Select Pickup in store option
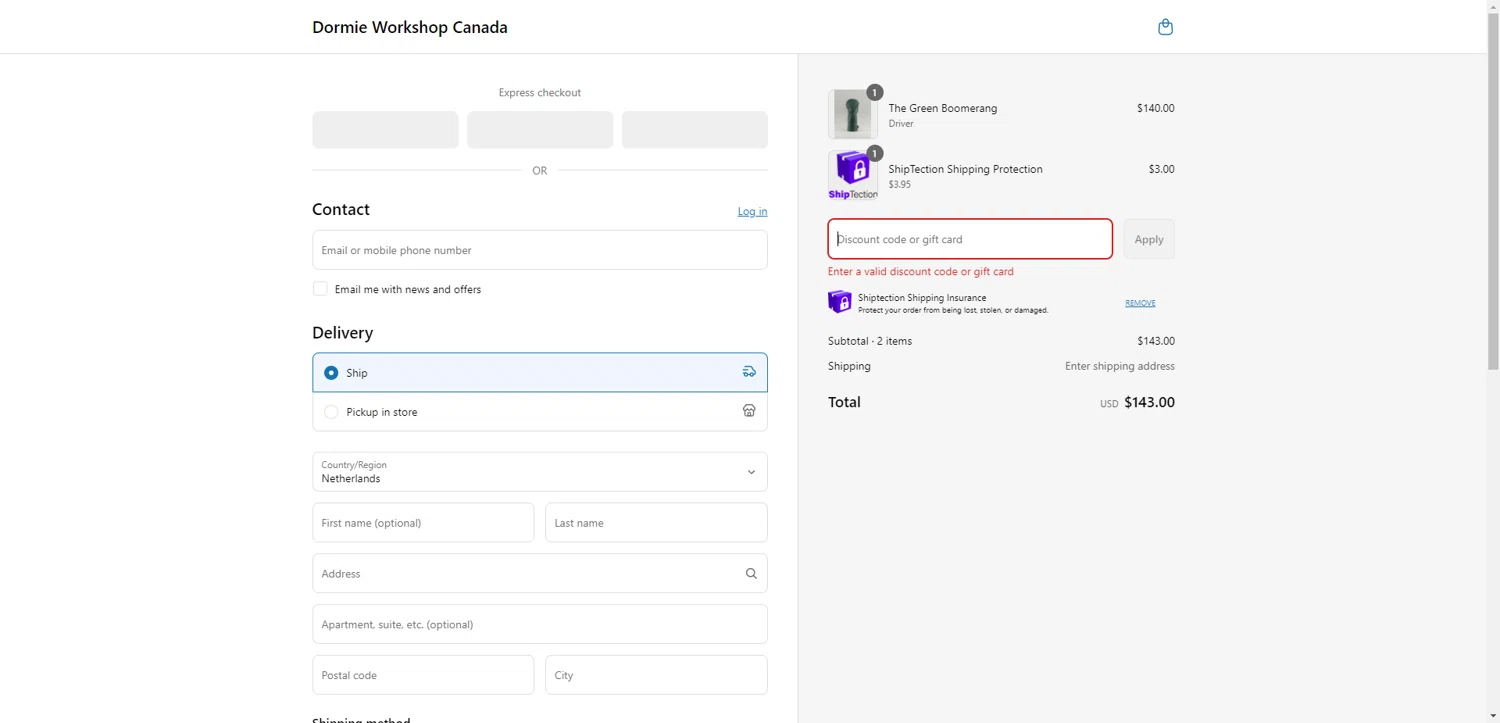 [540, 411]
